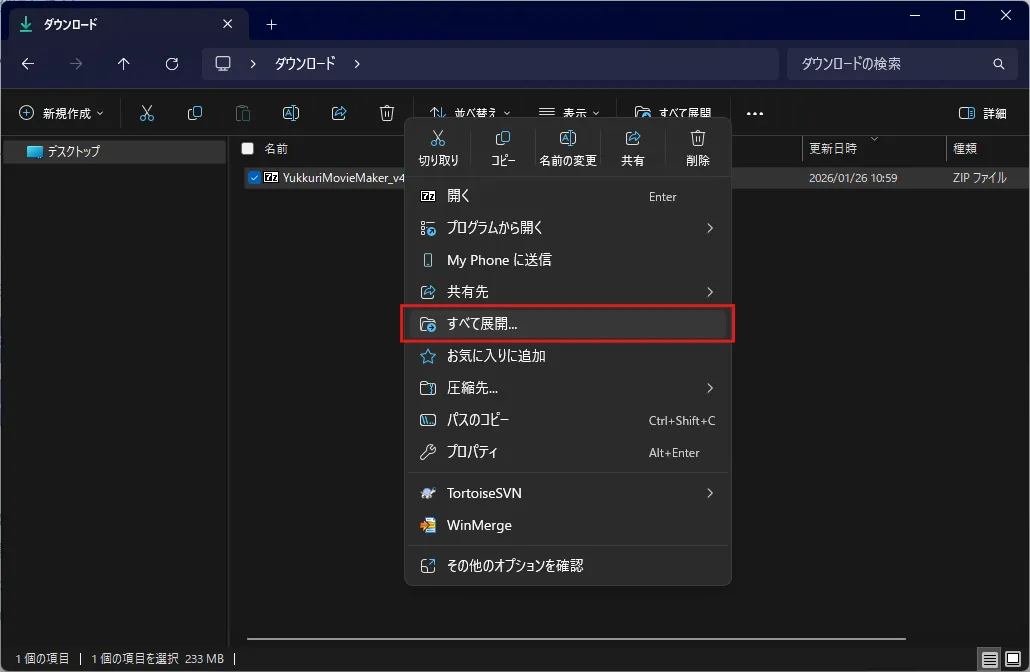This screenshot has width=1030, height=672.
Task: Open プロパティ from context menu
Action: tap(568, 452)
